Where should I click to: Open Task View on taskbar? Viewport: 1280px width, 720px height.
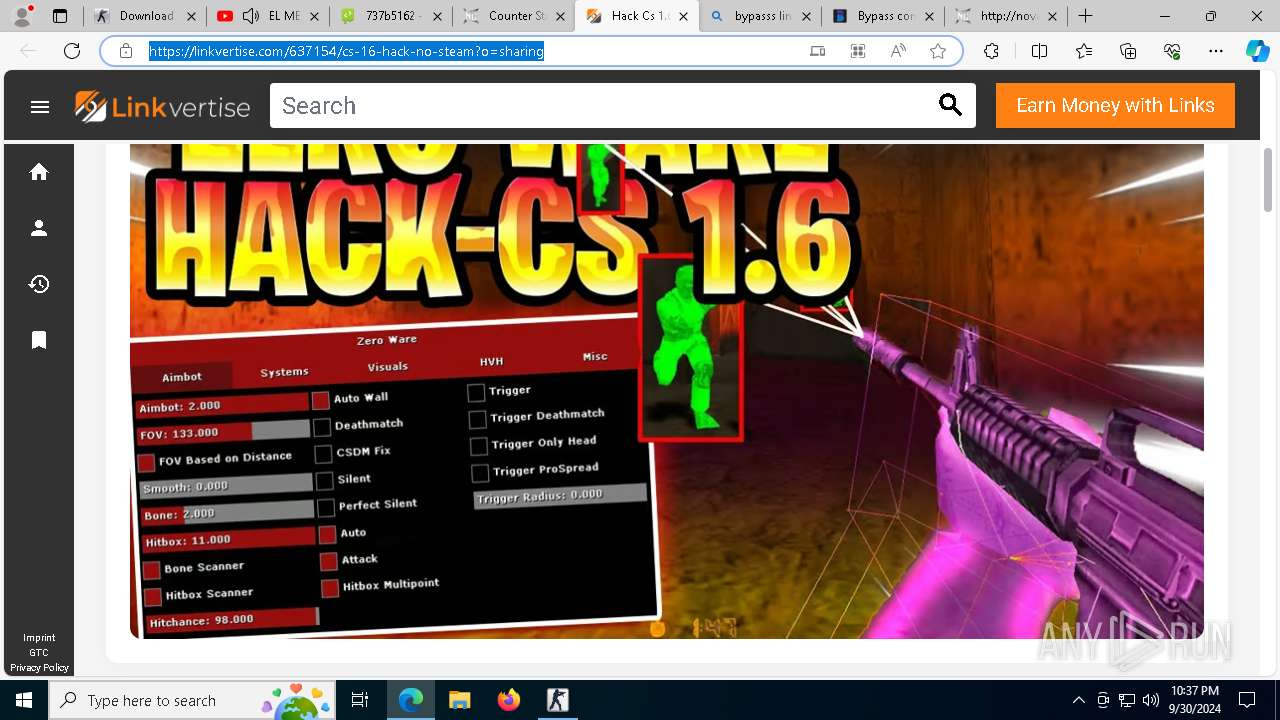(x=360, y=700)
